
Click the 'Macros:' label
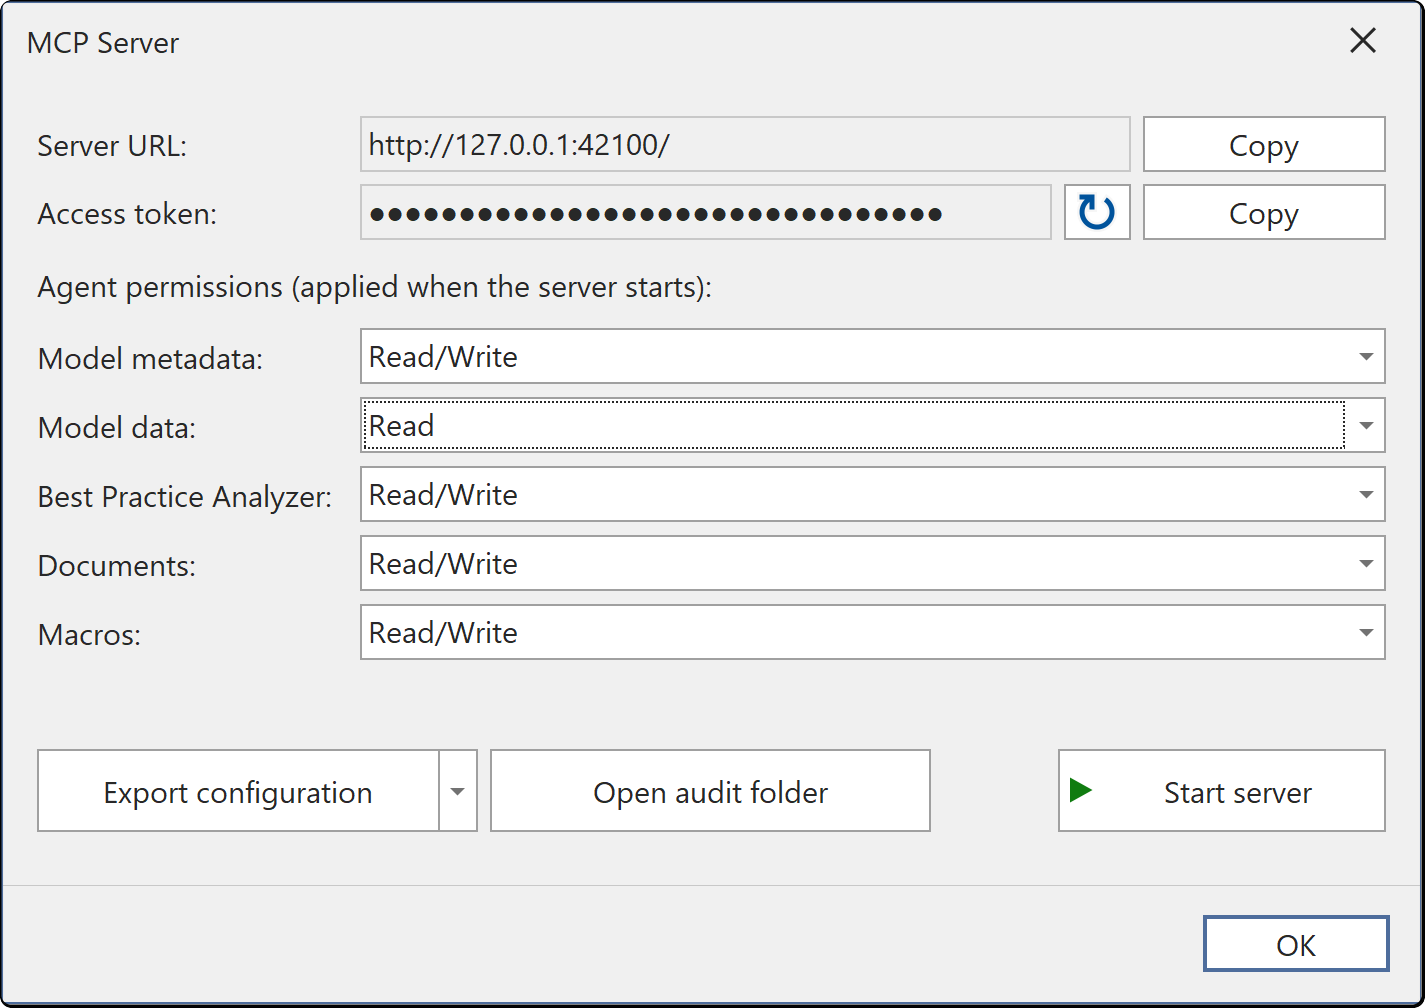(x=89, y=634)
